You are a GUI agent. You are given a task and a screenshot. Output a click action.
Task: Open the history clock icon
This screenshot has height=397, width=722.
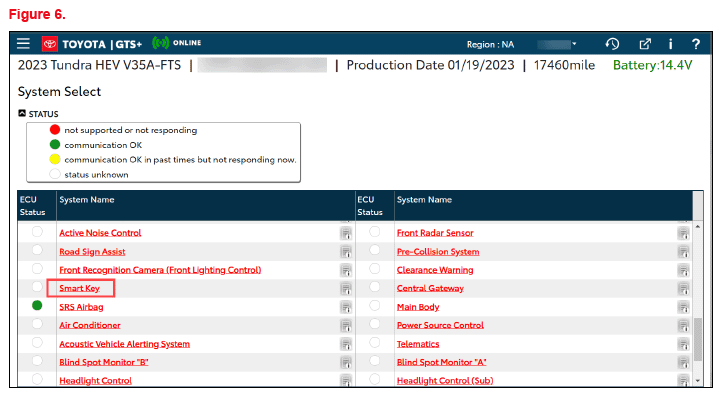tap(612, 44)
